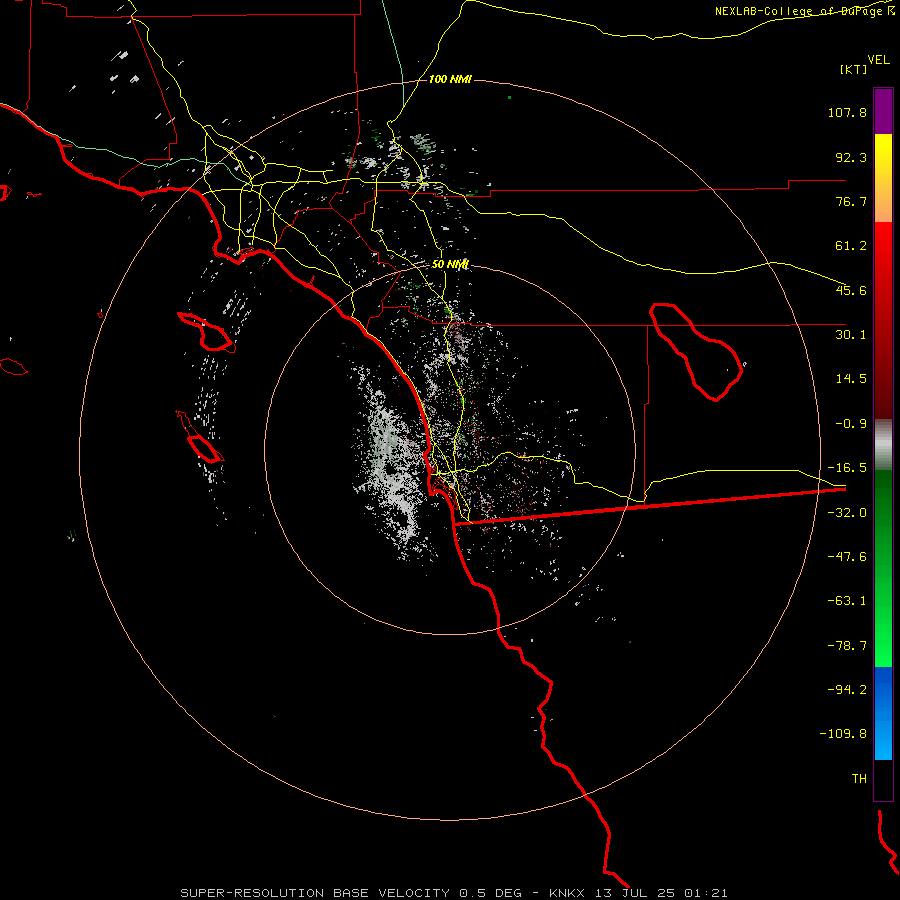Pick the purple segment of velocity scale
Screen dimensions: 900x900
(x=883, y=111)
